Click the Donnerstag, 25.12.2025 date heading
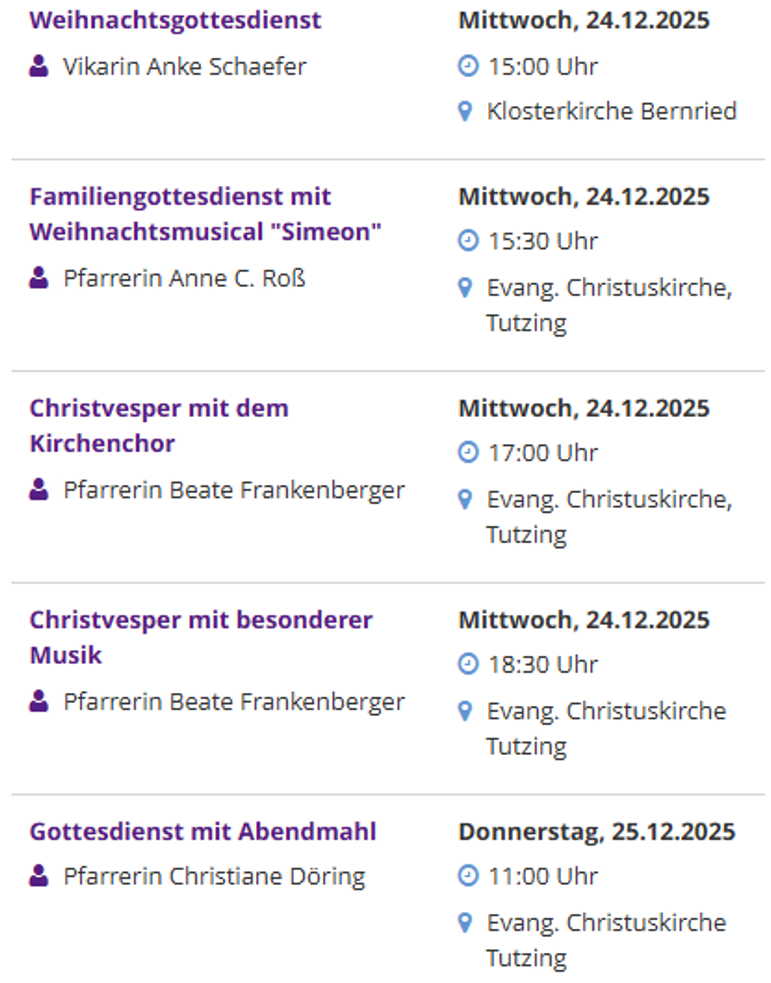This screenshot has height=983, width=771. tap(596, 831)
